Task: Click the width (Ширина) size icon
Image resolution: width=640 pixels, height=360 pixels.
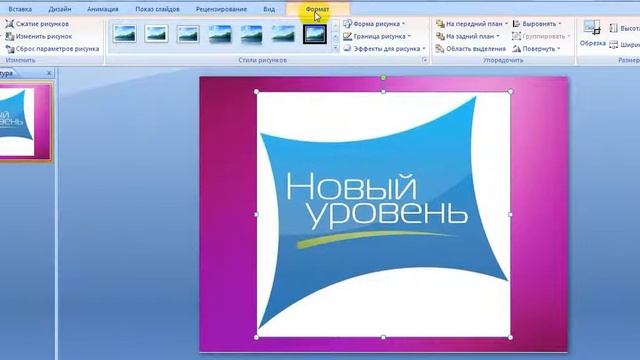Action: click(x=613, y=44)
